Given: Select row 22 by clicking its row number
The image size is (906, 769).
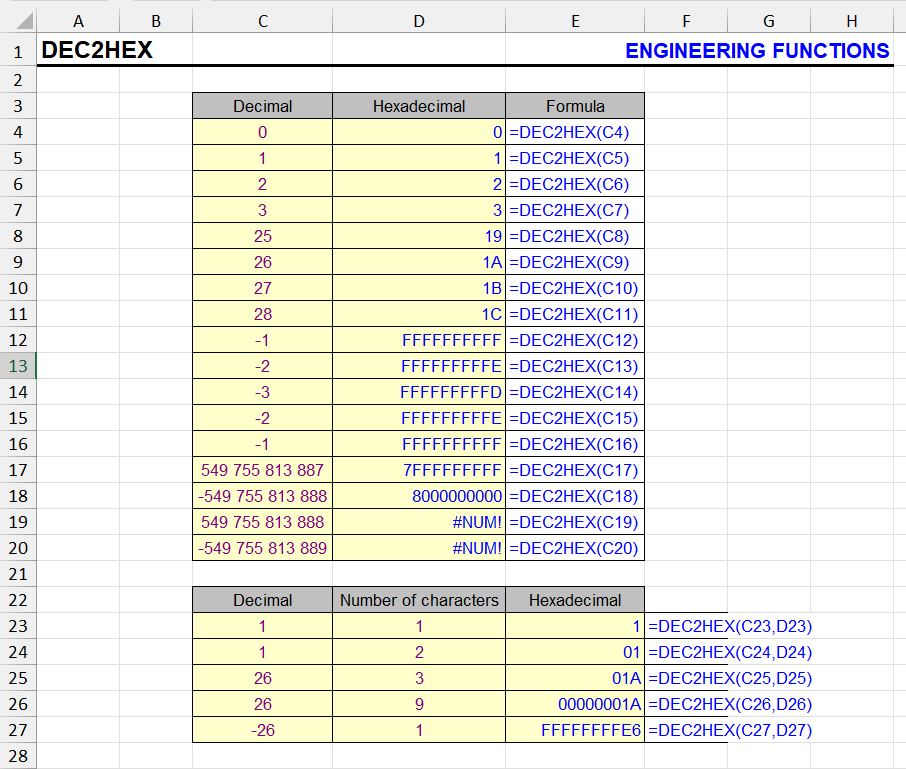Looking at the screenshot, I should point(18,600).
